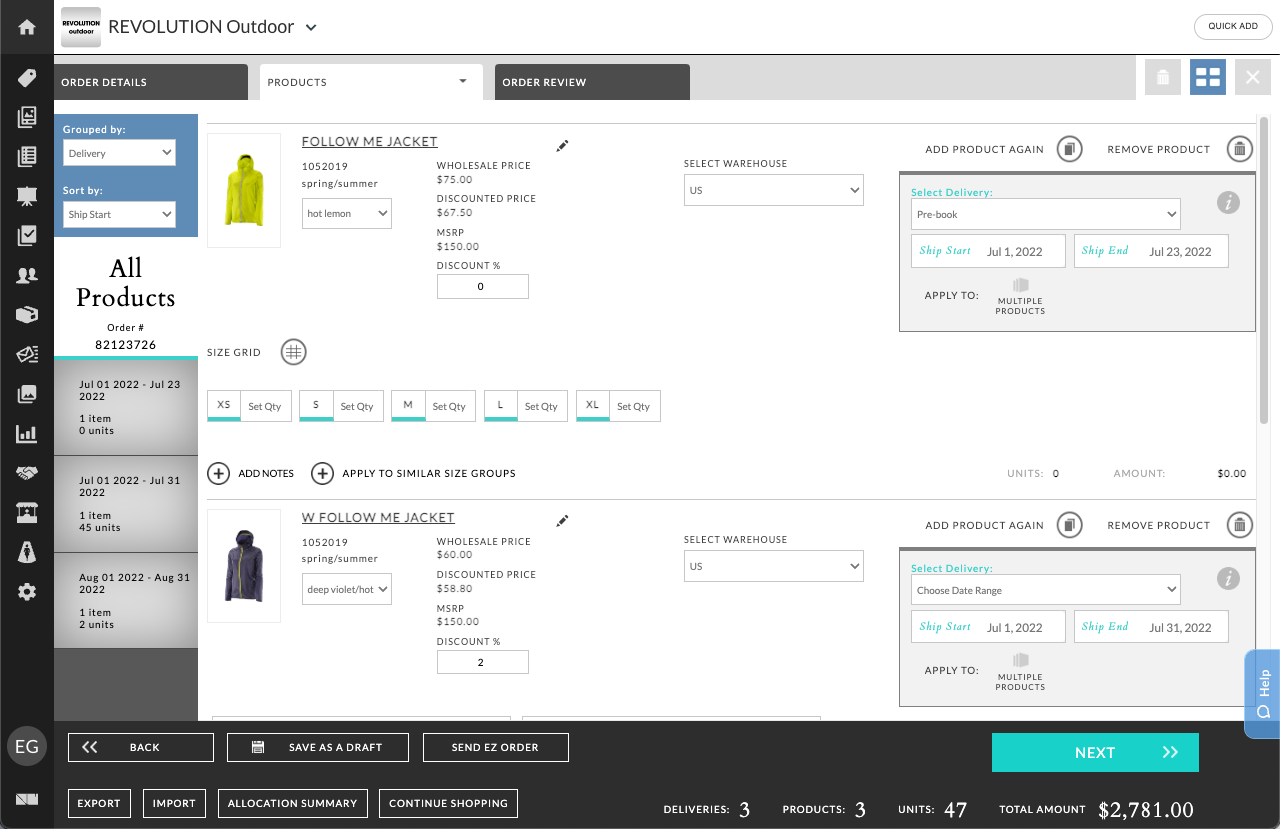Open the people/customers sidebar icon
1280x829 pixels.
pos(27,276)
